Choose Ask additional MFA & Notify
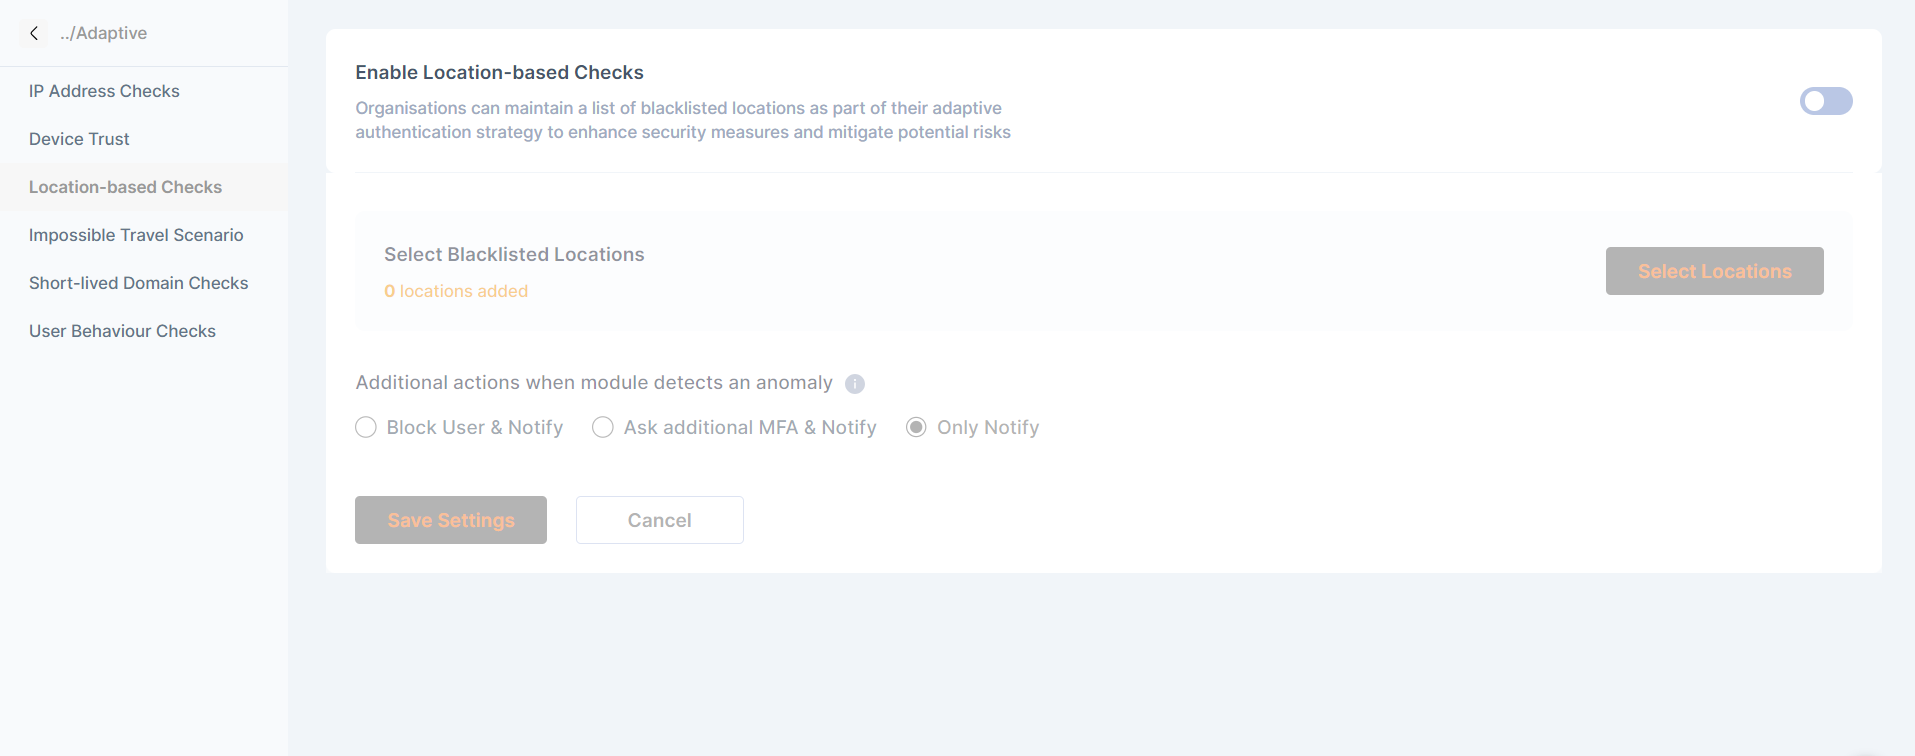This screenshot has height=756, width=1915. pos(603,428)
